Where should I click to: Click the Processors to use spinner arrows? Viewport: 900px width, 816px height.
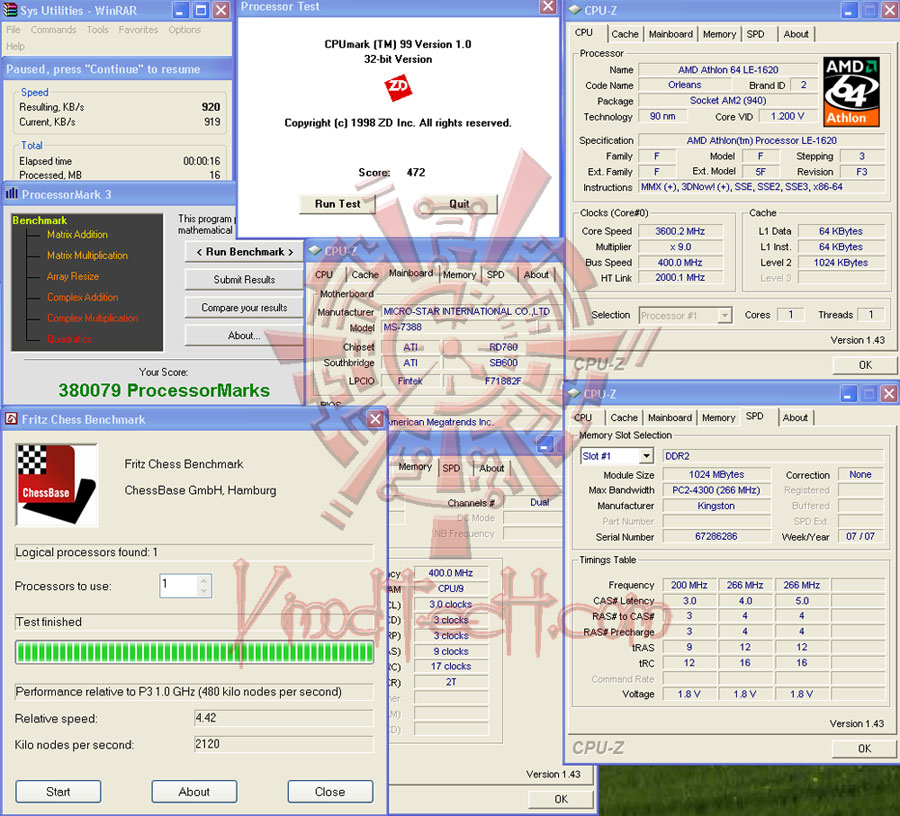[203, 586]
